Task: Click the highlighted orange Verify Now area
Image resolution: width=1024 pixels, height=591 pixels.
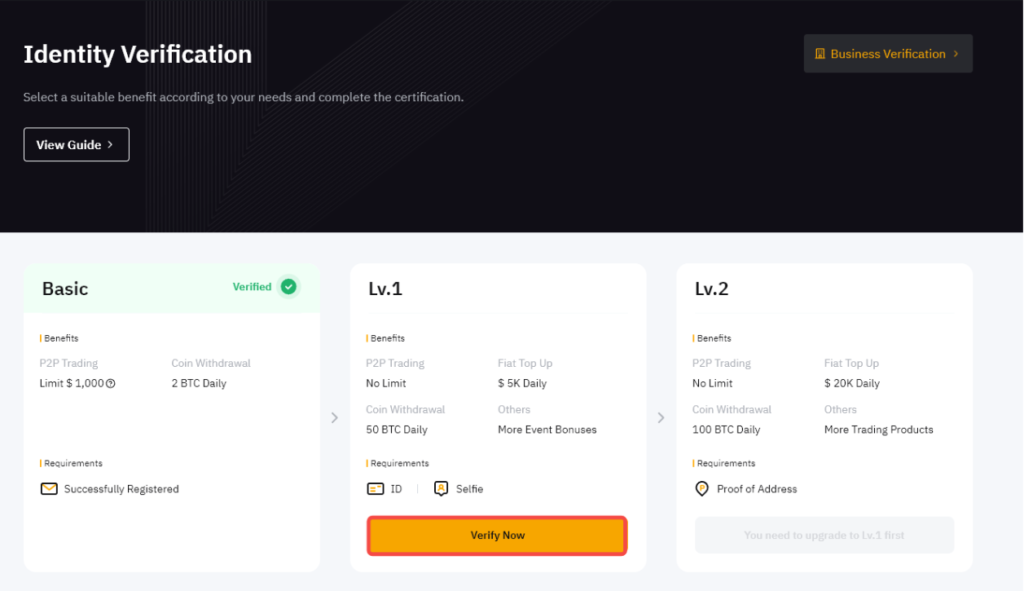Action: pyautogui.click(x=497, y=535)
